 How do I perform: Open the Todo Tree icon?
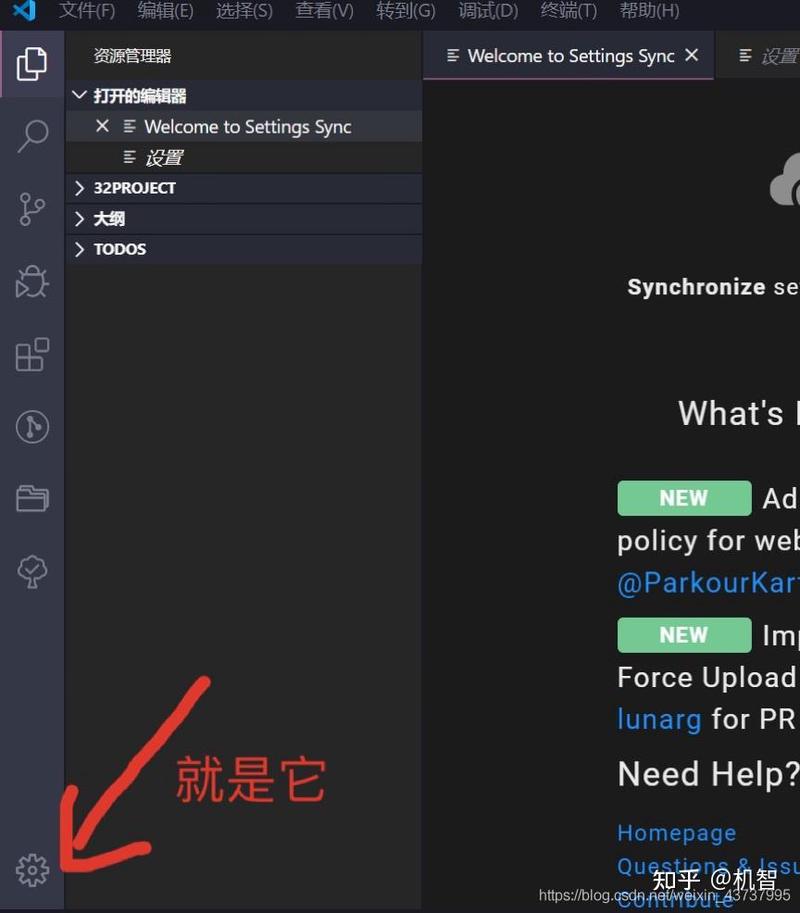pos(32,571)
